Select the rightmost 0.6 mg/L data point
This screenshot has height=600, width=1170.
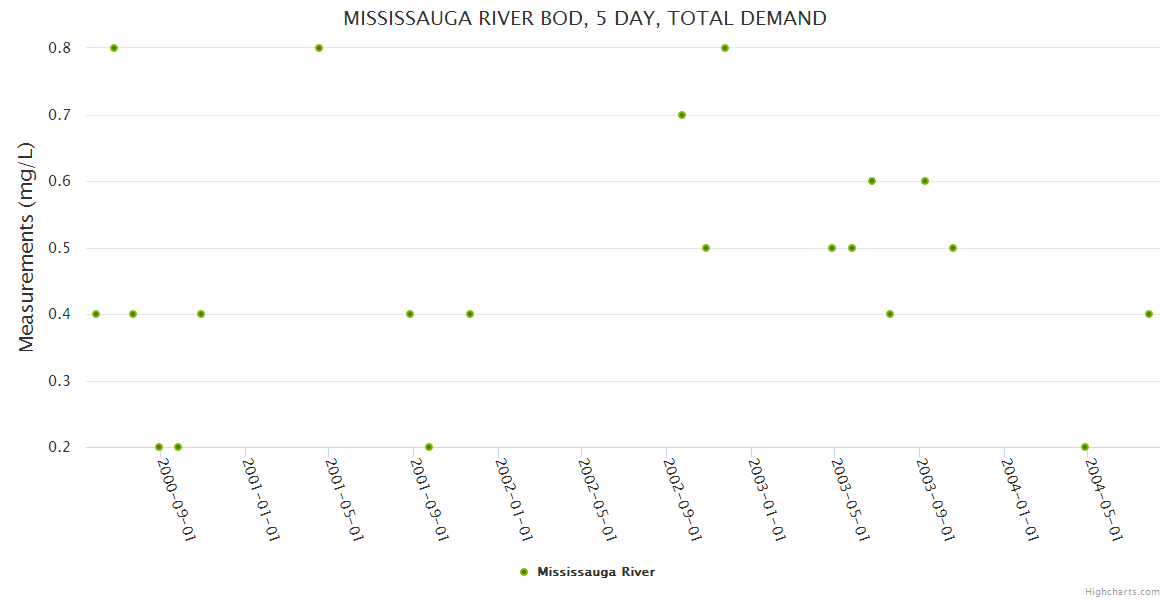tap(925, 181)
